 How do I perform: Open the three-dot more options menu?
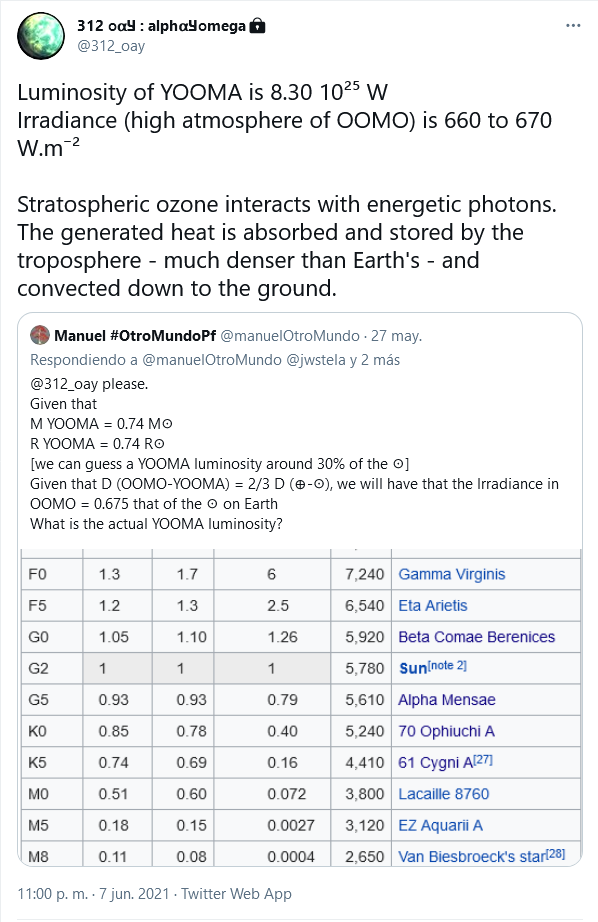coord(573,26)
